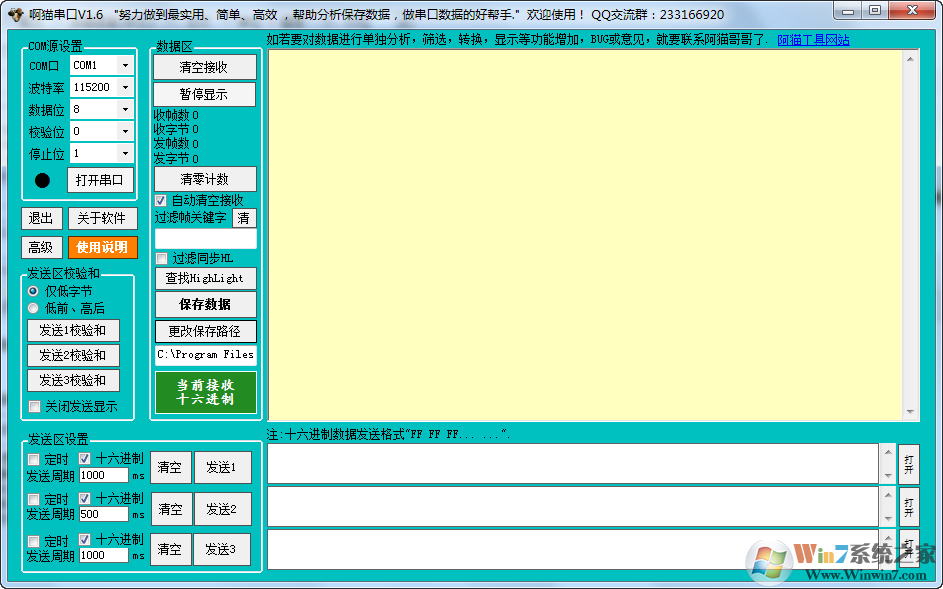Enable 自动清空接收 auto-clear receiving

point(159,200)
